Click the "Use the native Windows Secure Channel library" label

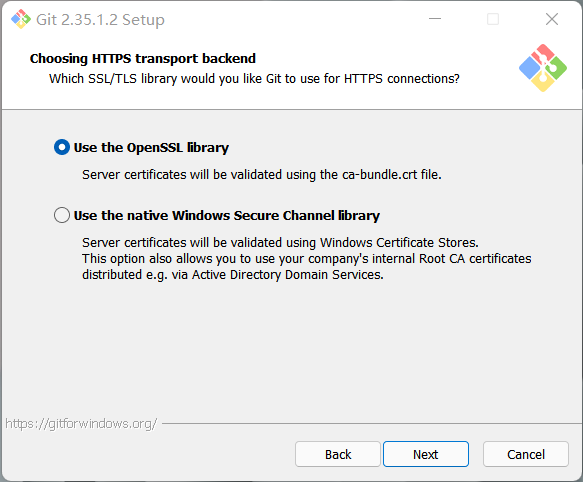pos(227,216)
